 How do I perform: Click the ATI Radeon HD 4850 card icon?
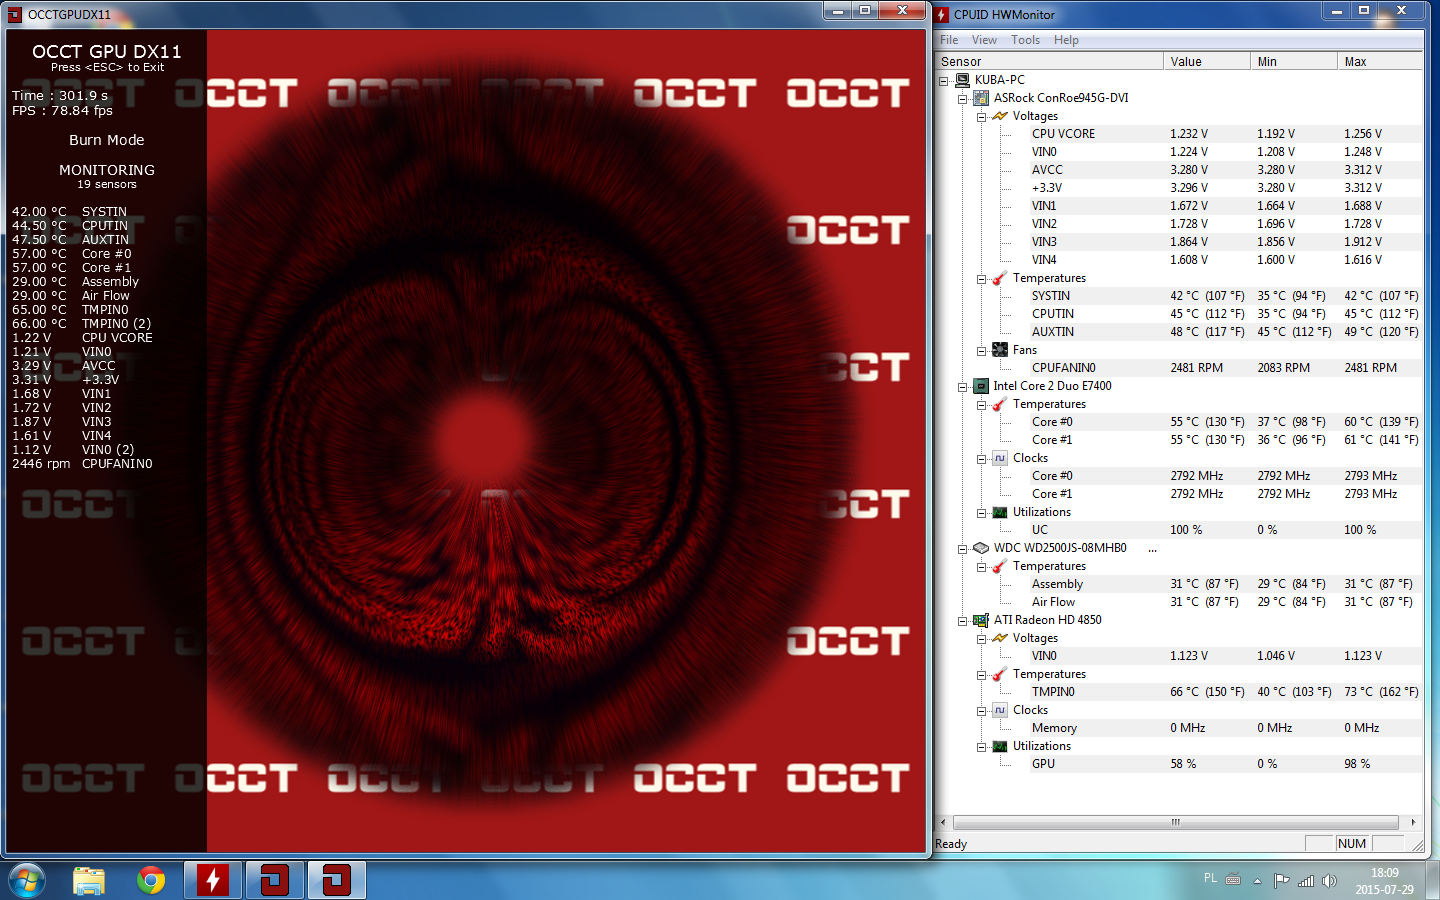981,620
